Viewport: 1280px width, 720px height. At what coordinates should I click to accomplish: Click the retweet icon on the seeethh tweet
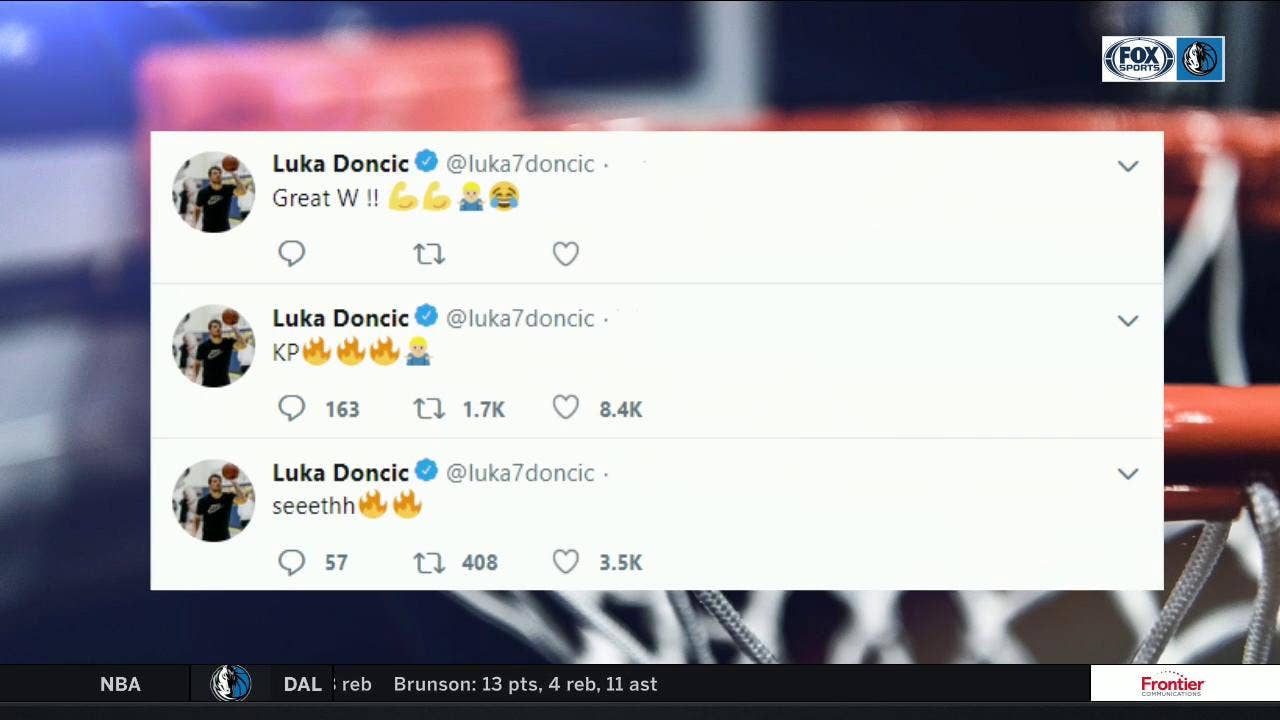tap(429, 562)
